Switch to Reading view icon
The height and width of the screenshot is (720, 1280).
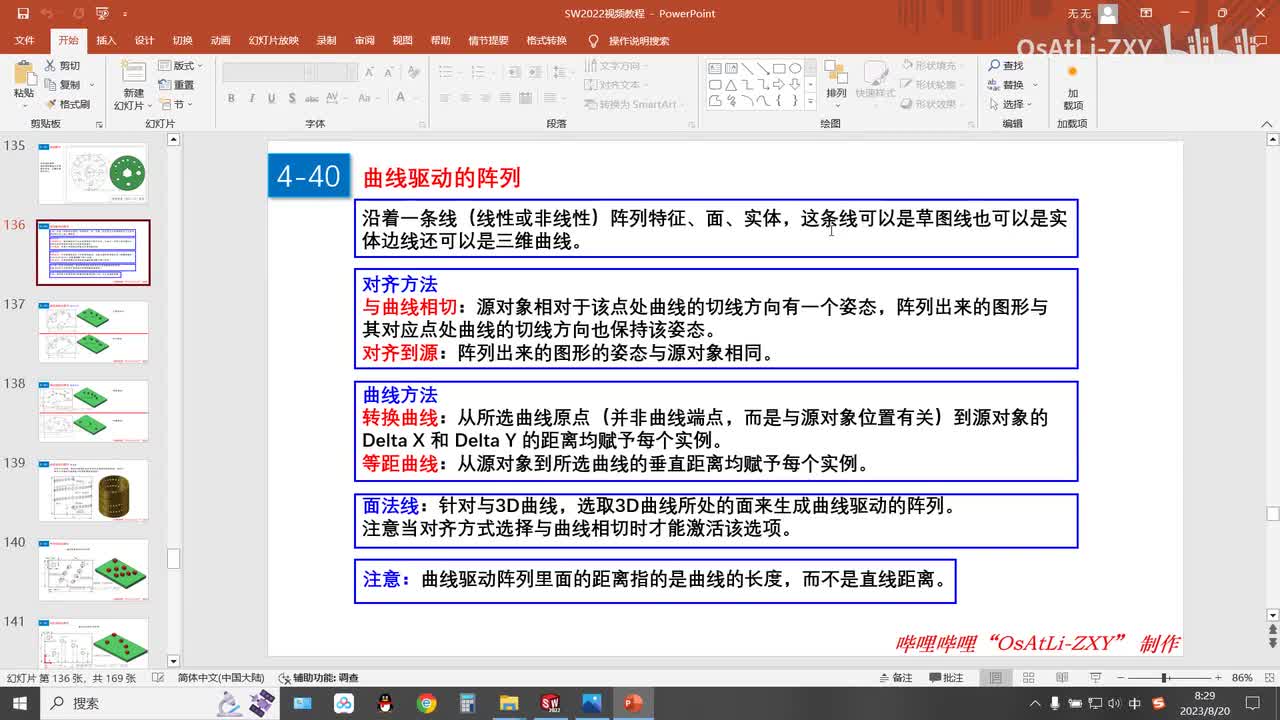pyautogui.click(x=1060, y=678)
